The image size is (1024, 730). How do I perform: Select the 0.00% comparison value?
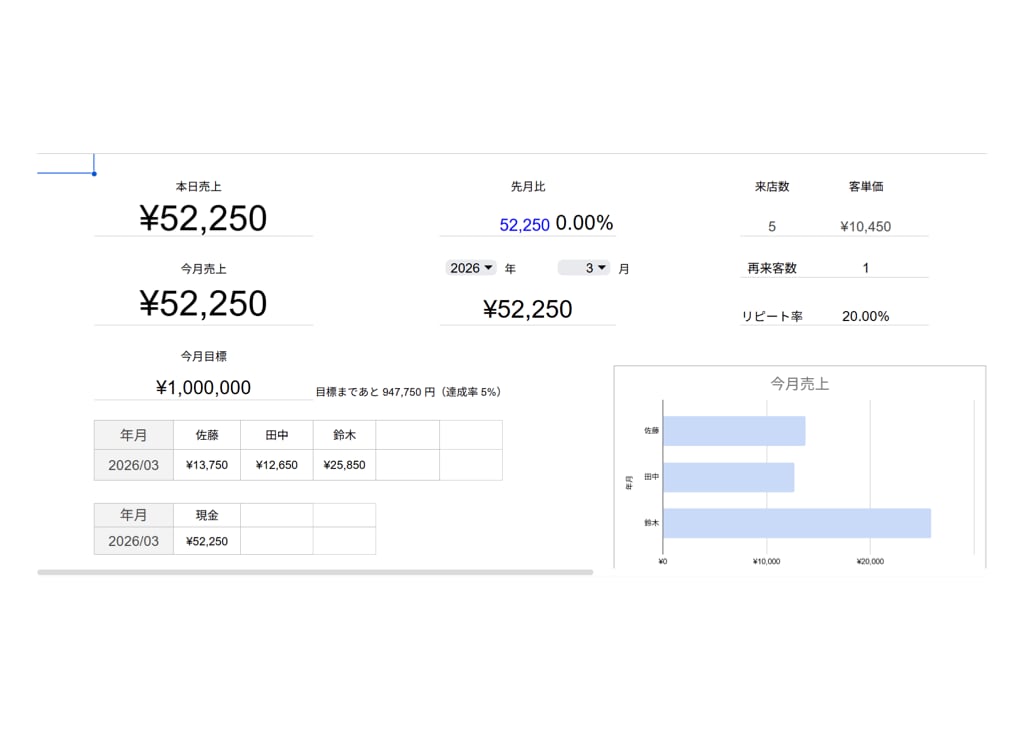point(584,223)
